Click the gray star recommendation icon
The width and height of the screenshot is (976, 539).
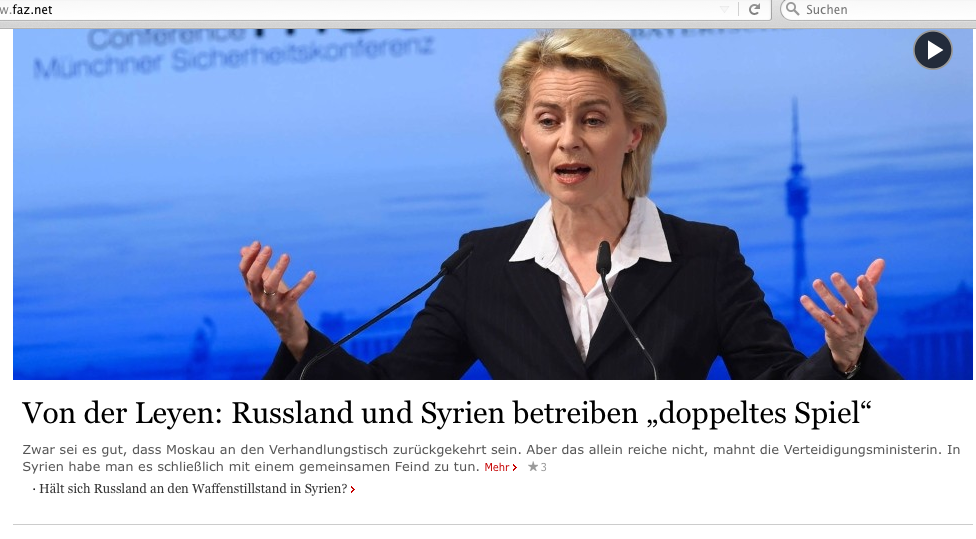(x=533, y=467)
